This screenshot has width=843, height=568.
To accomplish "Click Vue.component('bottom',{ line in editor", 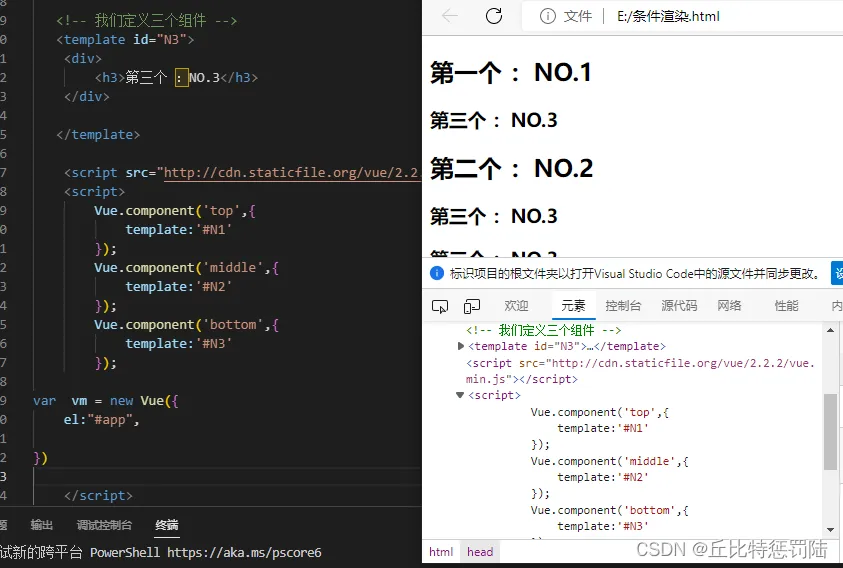I will [x=186, y=325].
